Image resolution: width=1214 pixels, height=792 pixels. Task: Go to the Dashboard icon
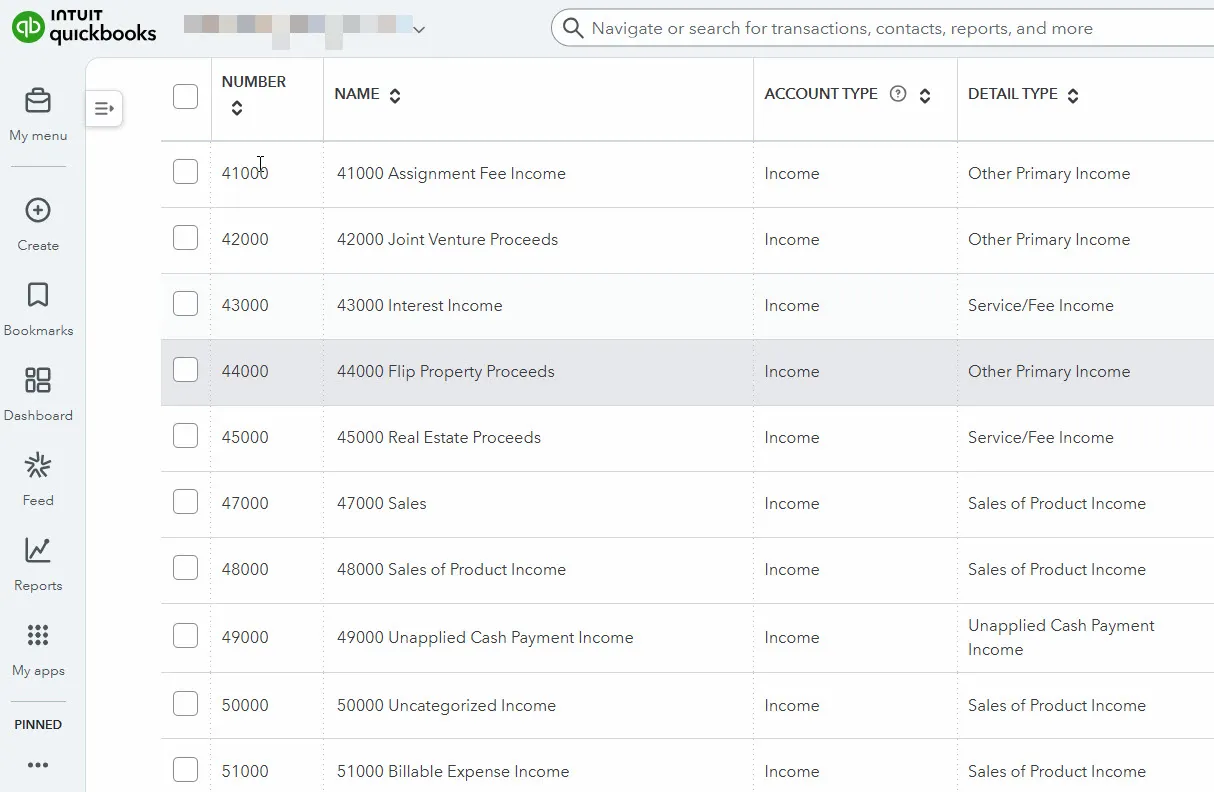pyautogui.click(x=38, y=381)
